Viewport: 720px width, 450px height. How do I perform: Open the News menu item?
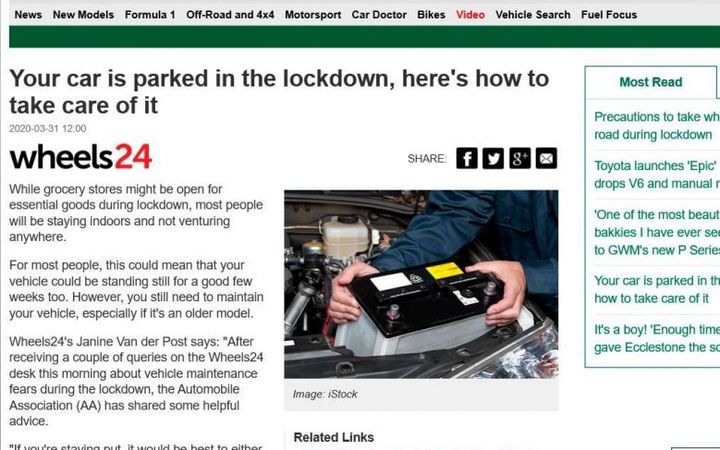pyautogui.click(x=28, y=15)
